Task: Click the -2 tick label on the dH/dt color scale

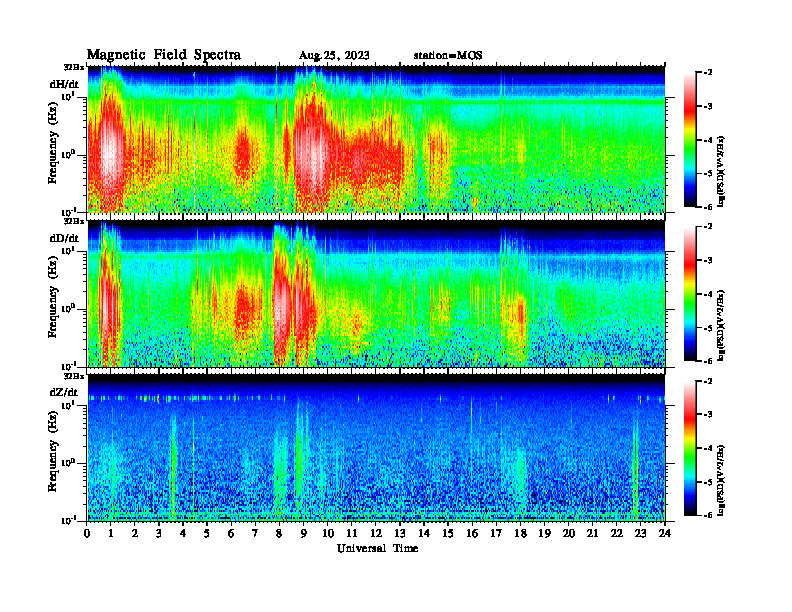Action: (708, 73)
